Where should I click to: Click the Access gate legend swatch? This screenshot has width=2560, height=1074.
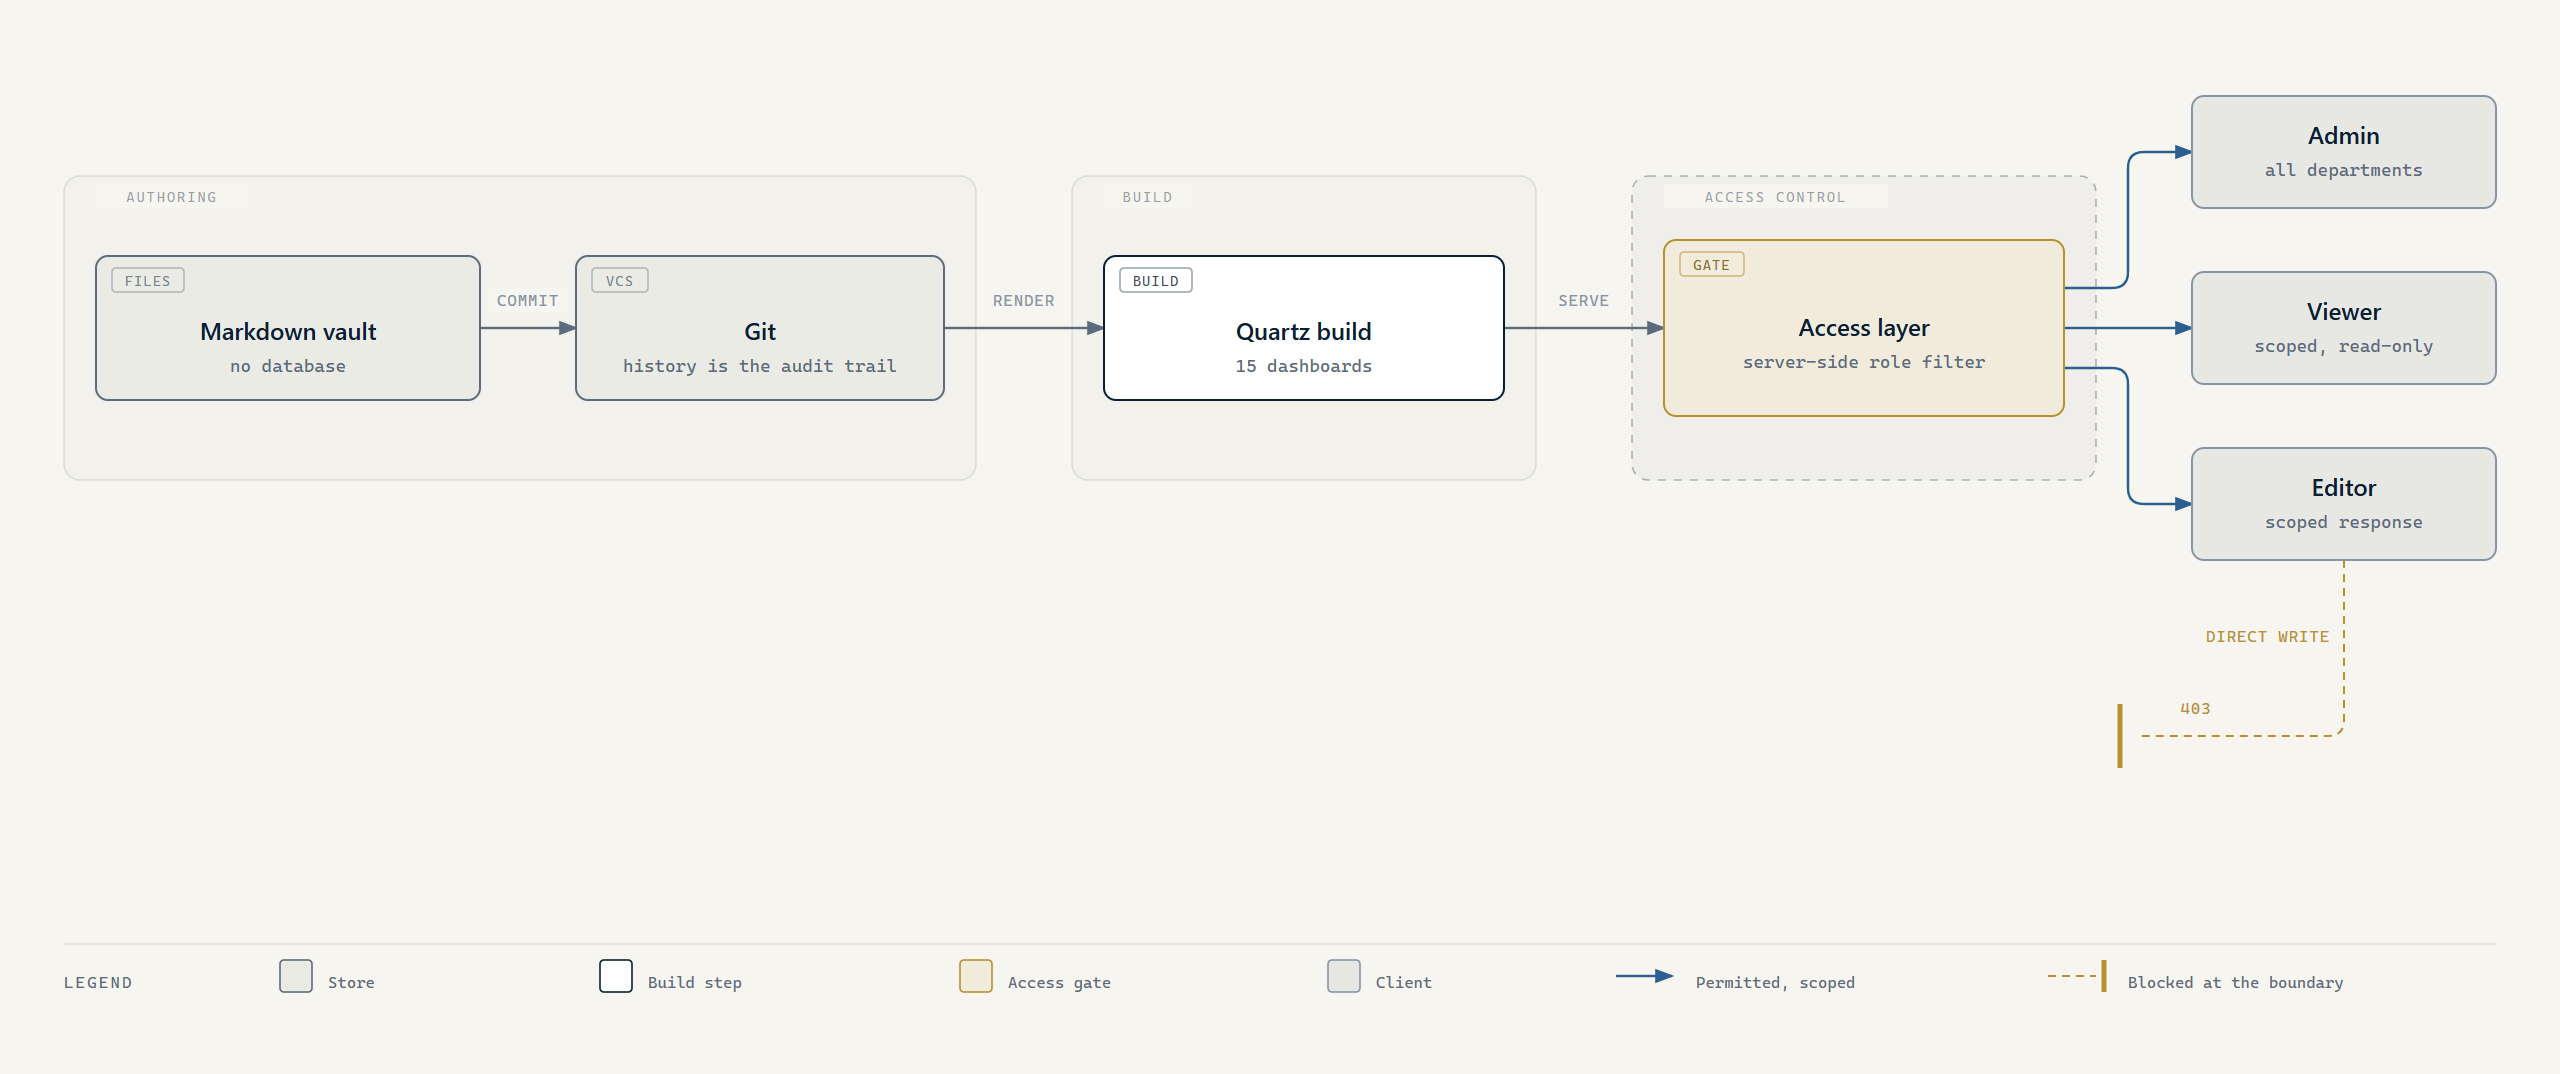976,976
